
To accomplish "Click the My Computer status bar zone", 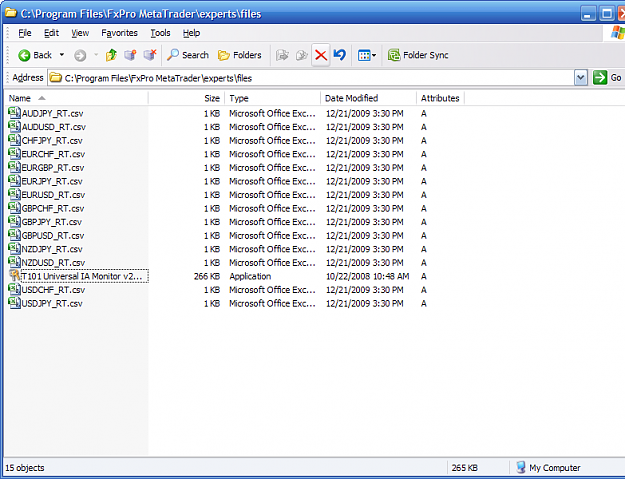I will 548,467.
